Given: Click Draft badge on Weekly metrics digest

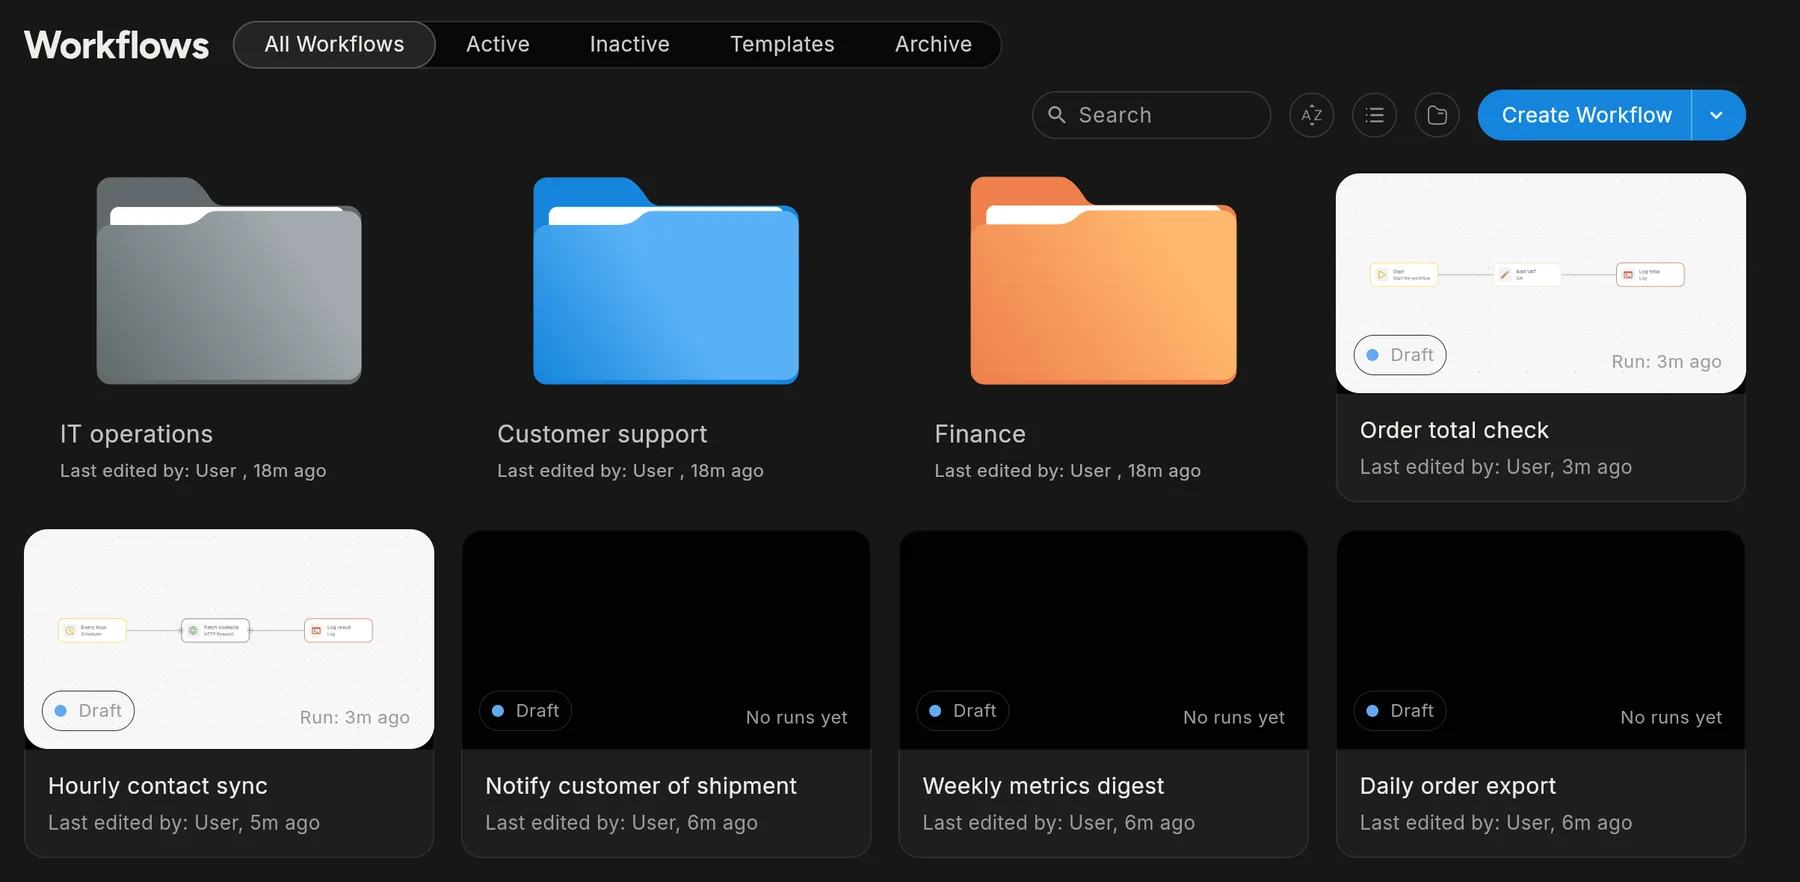Looking at the screenshot, I should pos(962,711).
